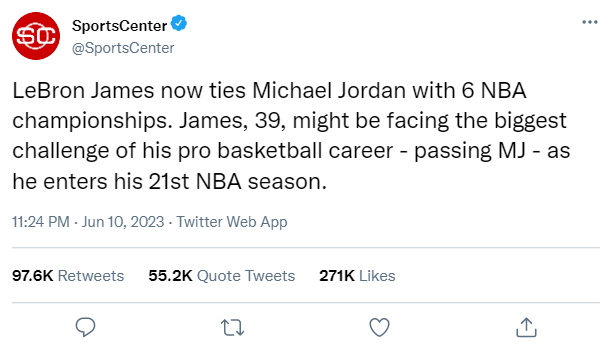
Task: Click the 11:24 PM timestamp
Action: click(41, 222)
